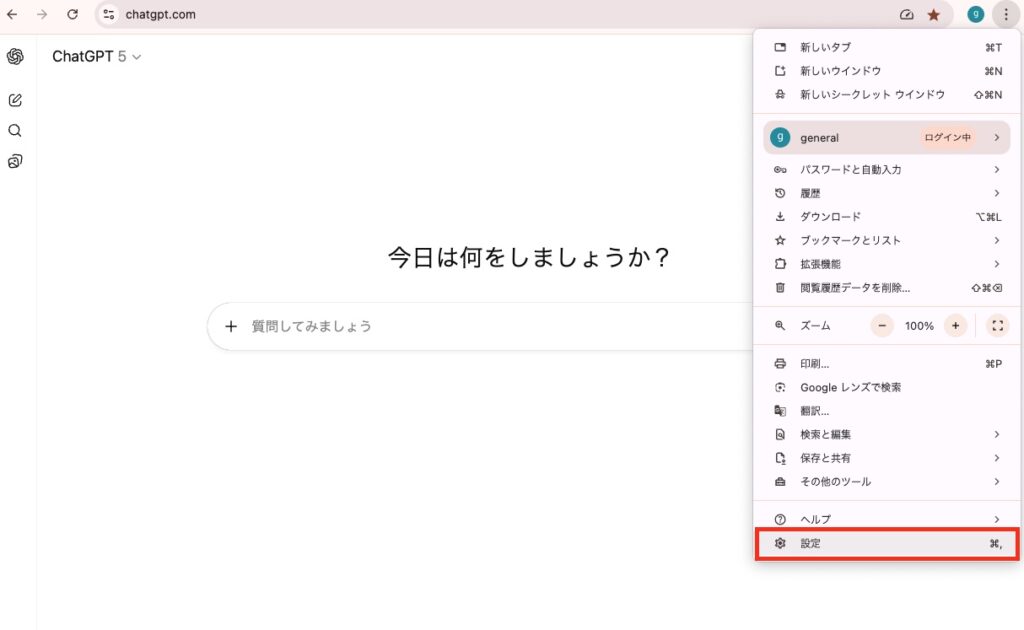Open 設定 from the Chrome menu
This screenshot has height=630, width=1024.
point(886,543)
